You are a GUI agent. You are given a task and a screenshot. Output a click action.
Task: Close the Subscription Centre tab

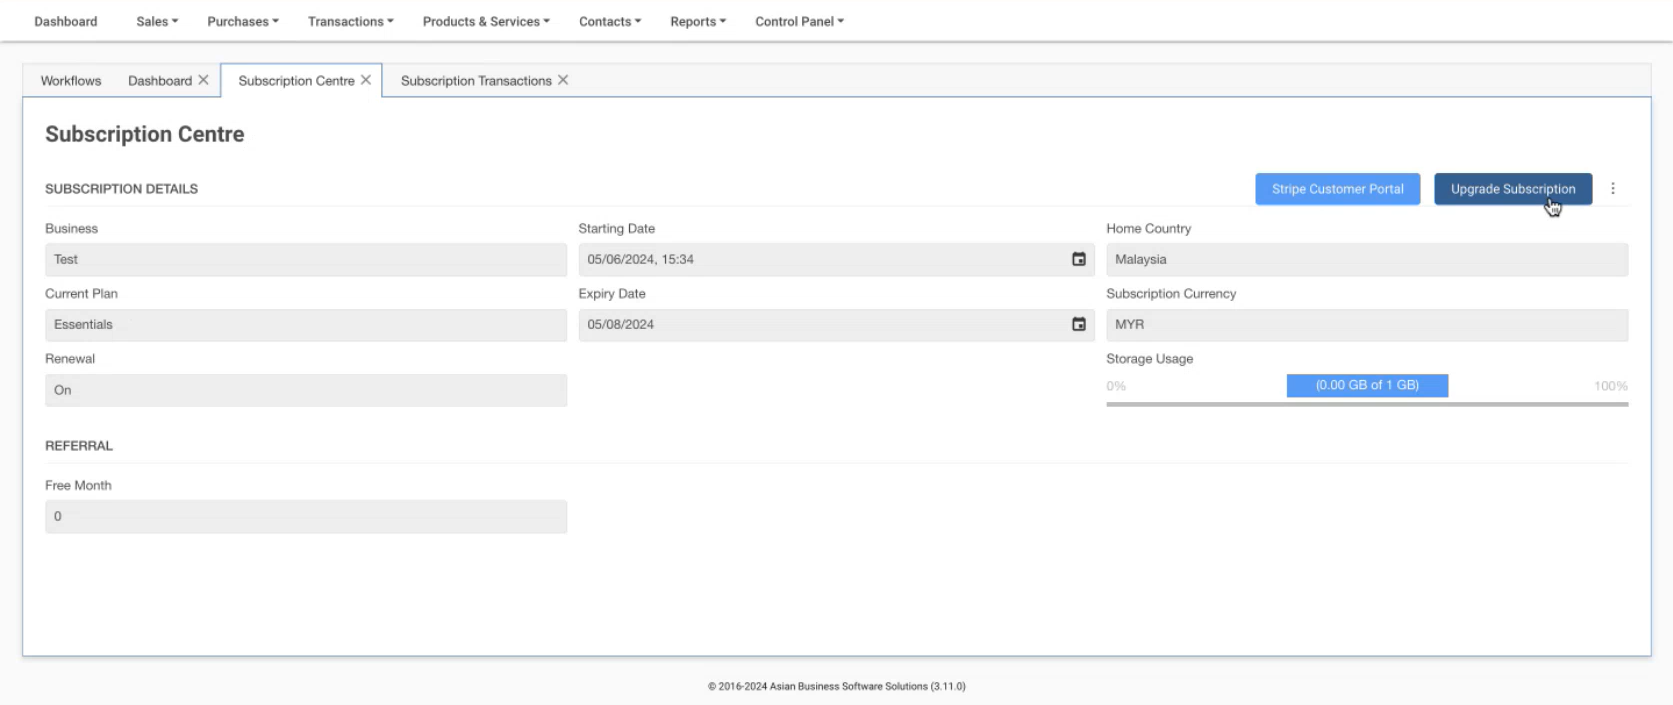tap(366, 80)
